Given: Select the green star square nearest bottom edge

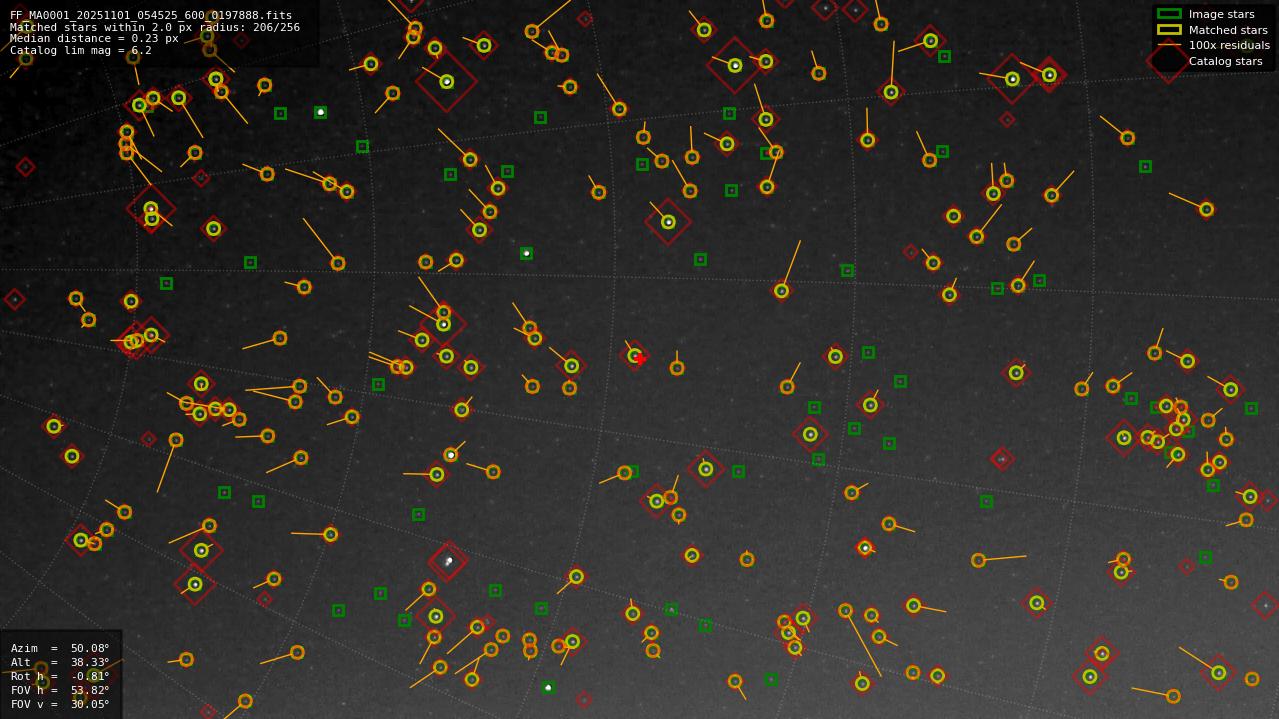Looking at the screenshot, I should click(548, 688).
